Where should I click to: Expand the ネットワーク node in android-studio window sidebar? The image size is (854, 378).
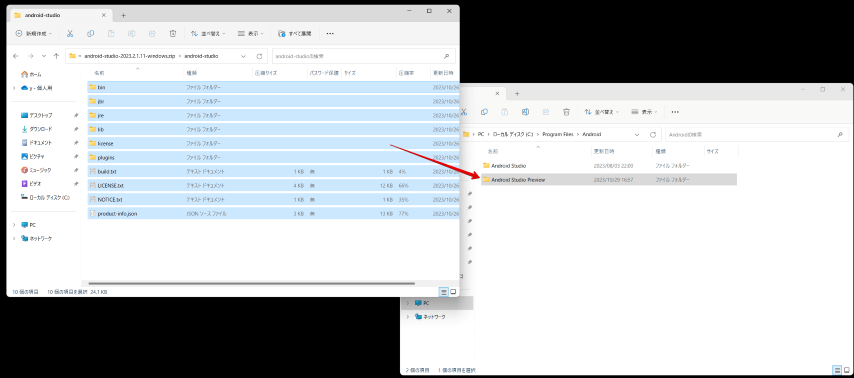coord(14,238)
